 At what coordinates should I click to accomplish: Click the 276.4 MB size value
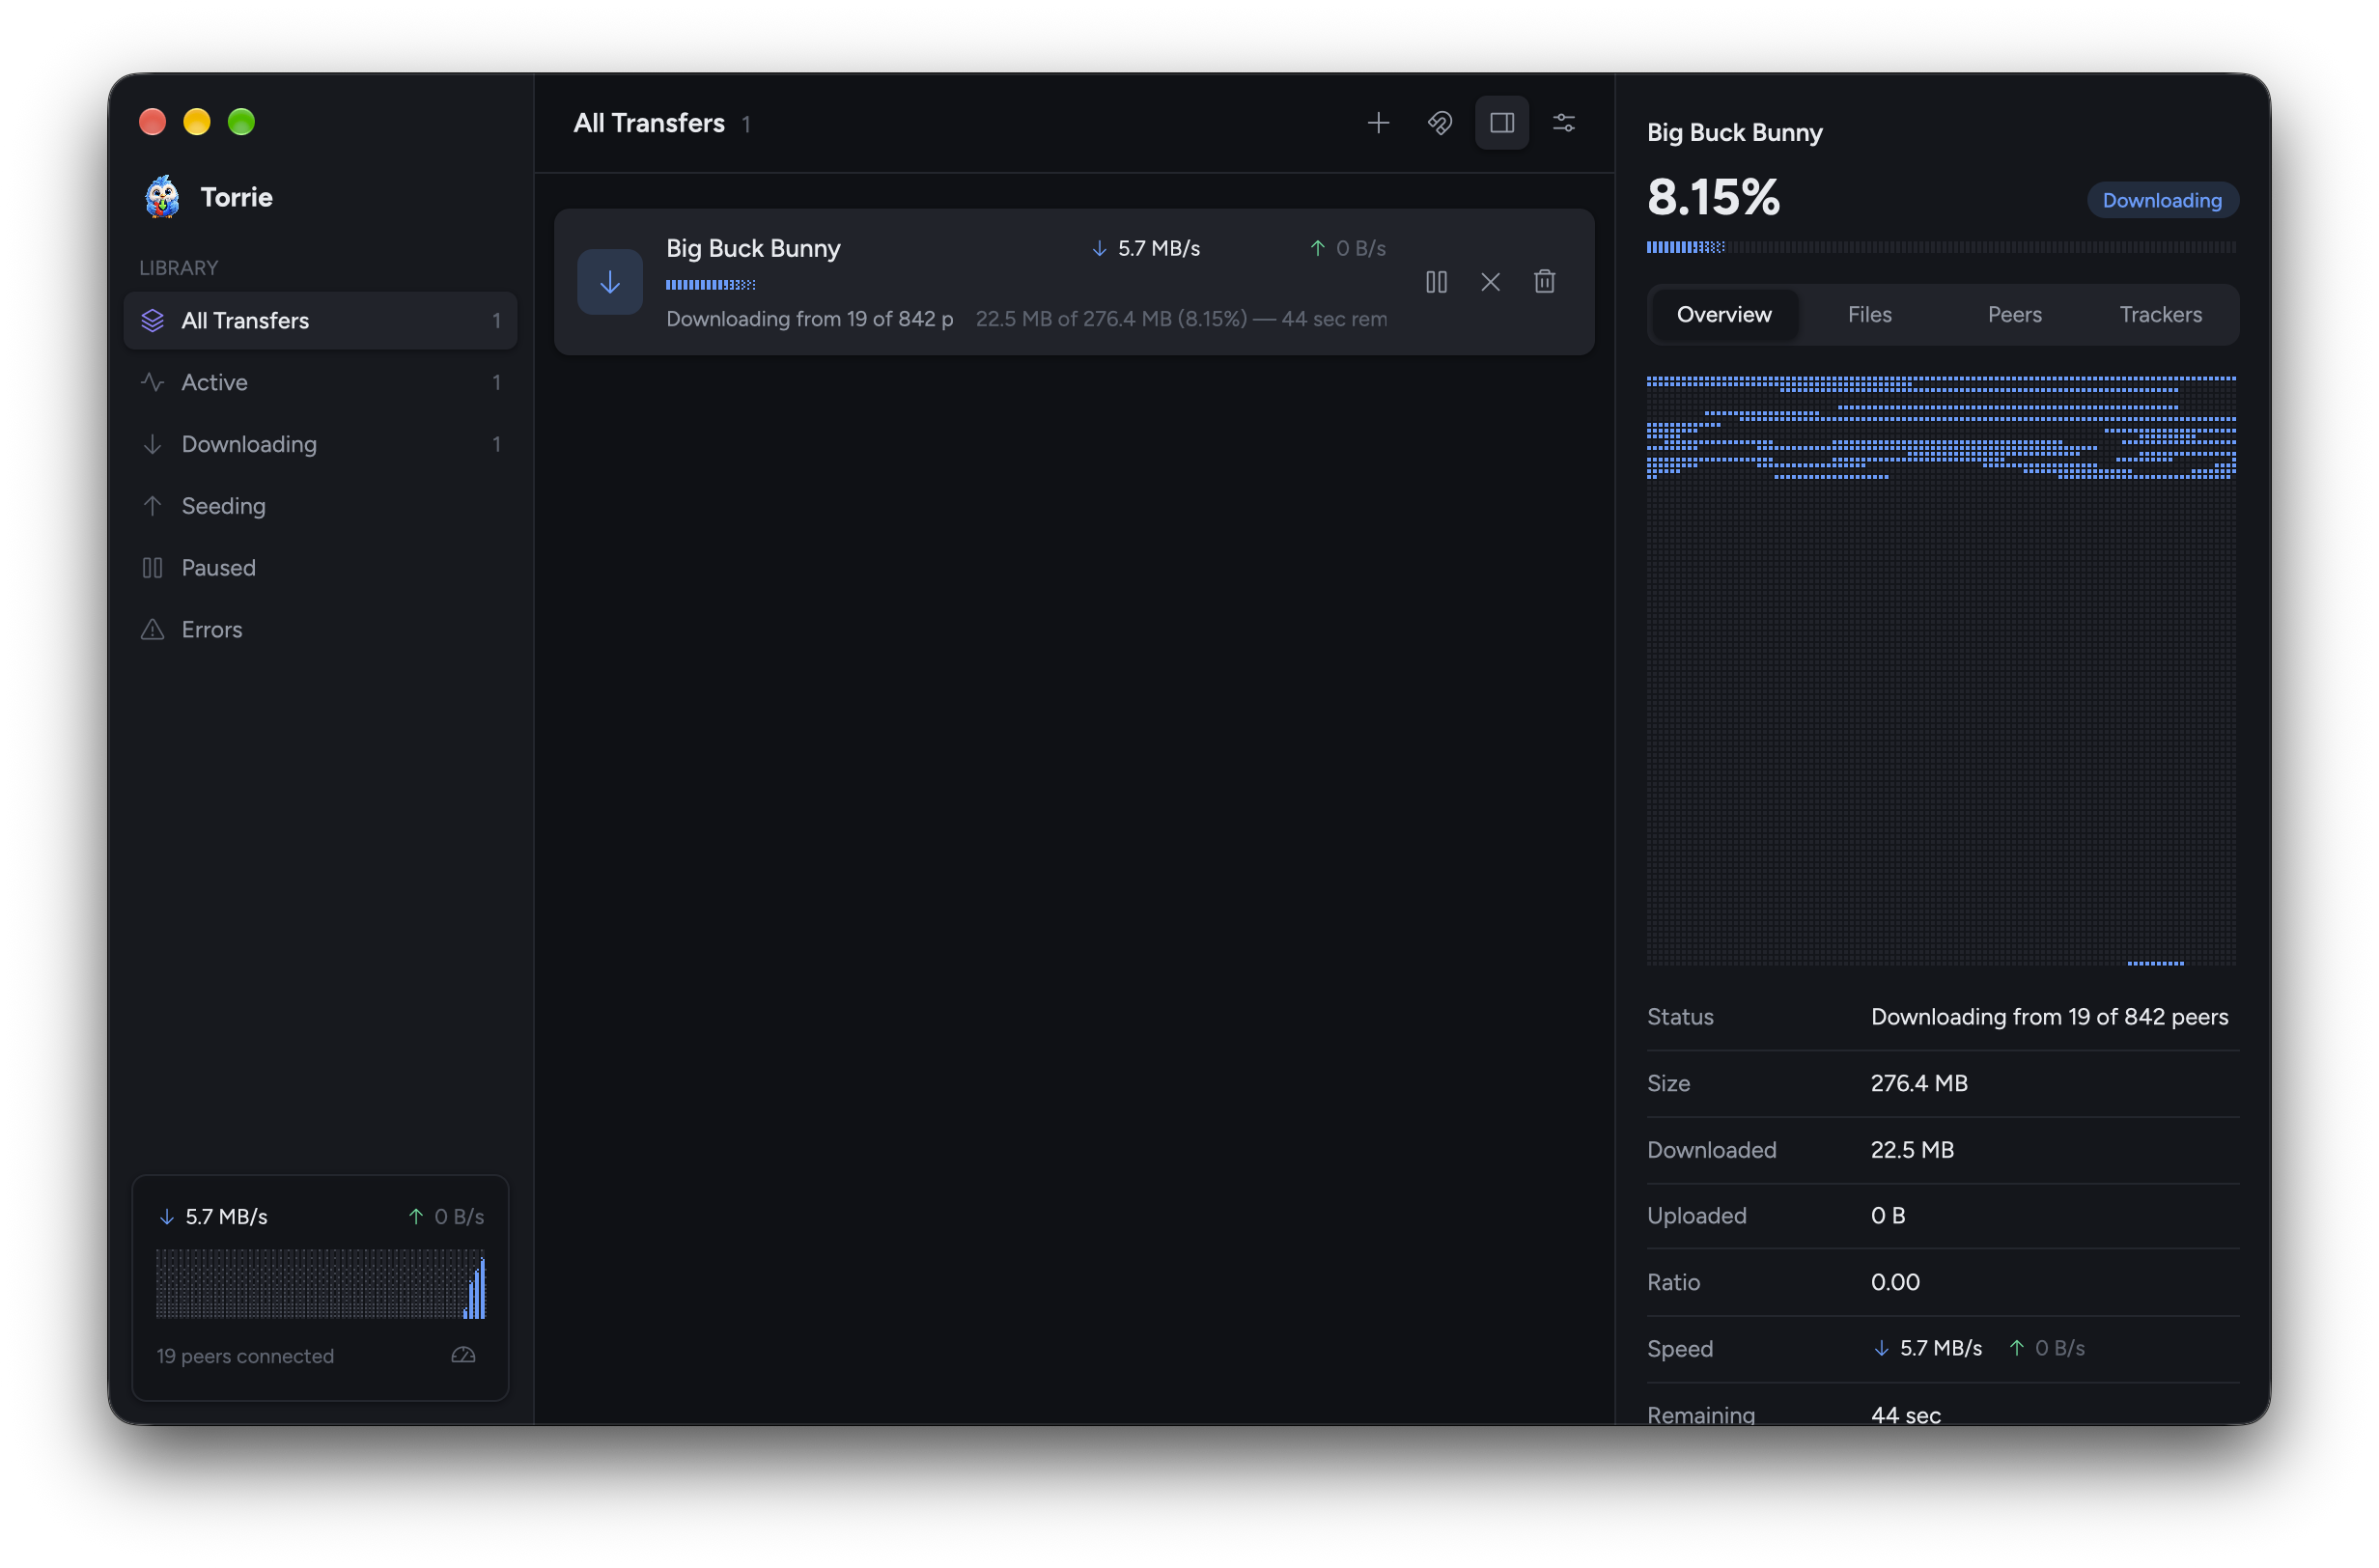coord(1919,1083)
